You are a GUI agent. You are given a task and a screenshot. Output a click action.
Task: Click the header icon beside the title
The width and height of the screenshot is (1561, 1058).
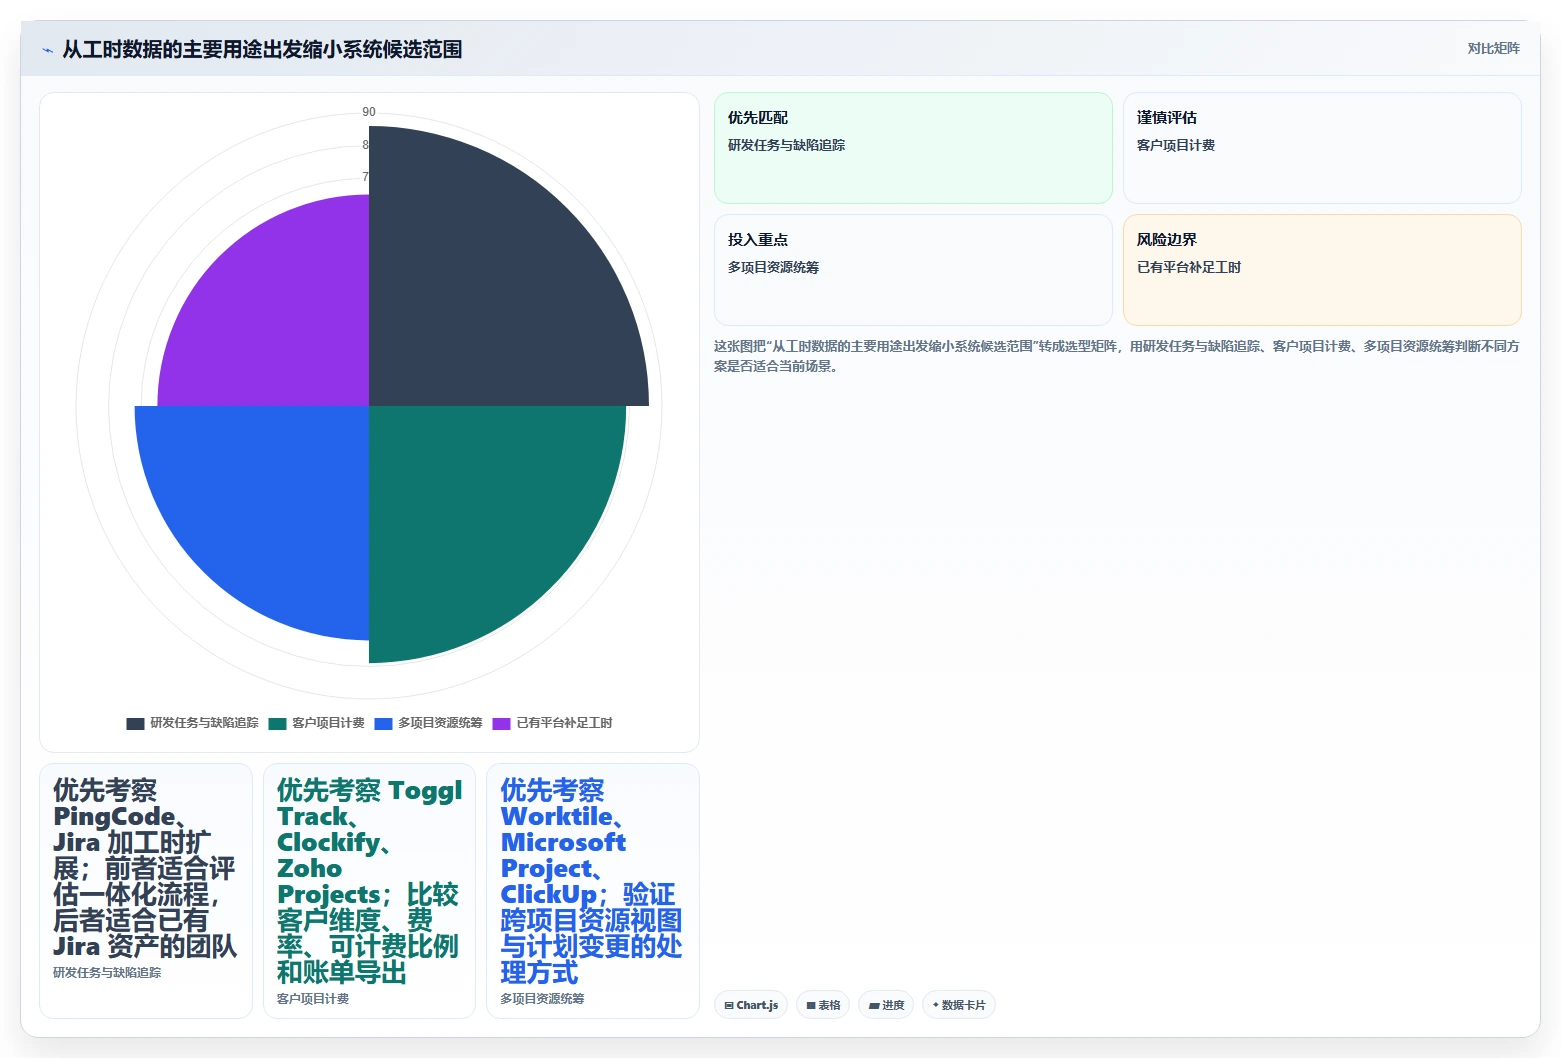47,50
